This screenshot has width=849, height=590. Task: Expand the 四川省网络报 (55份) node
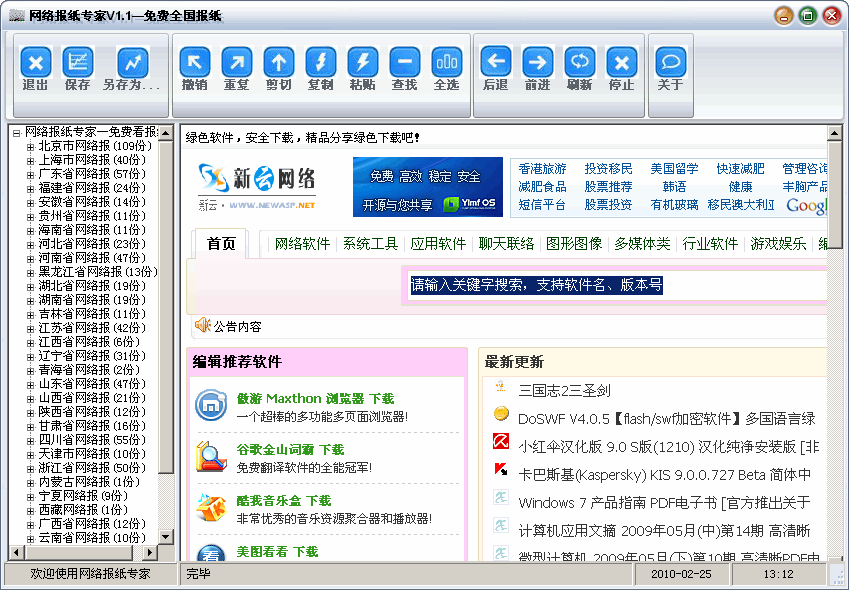click(30, 440)
